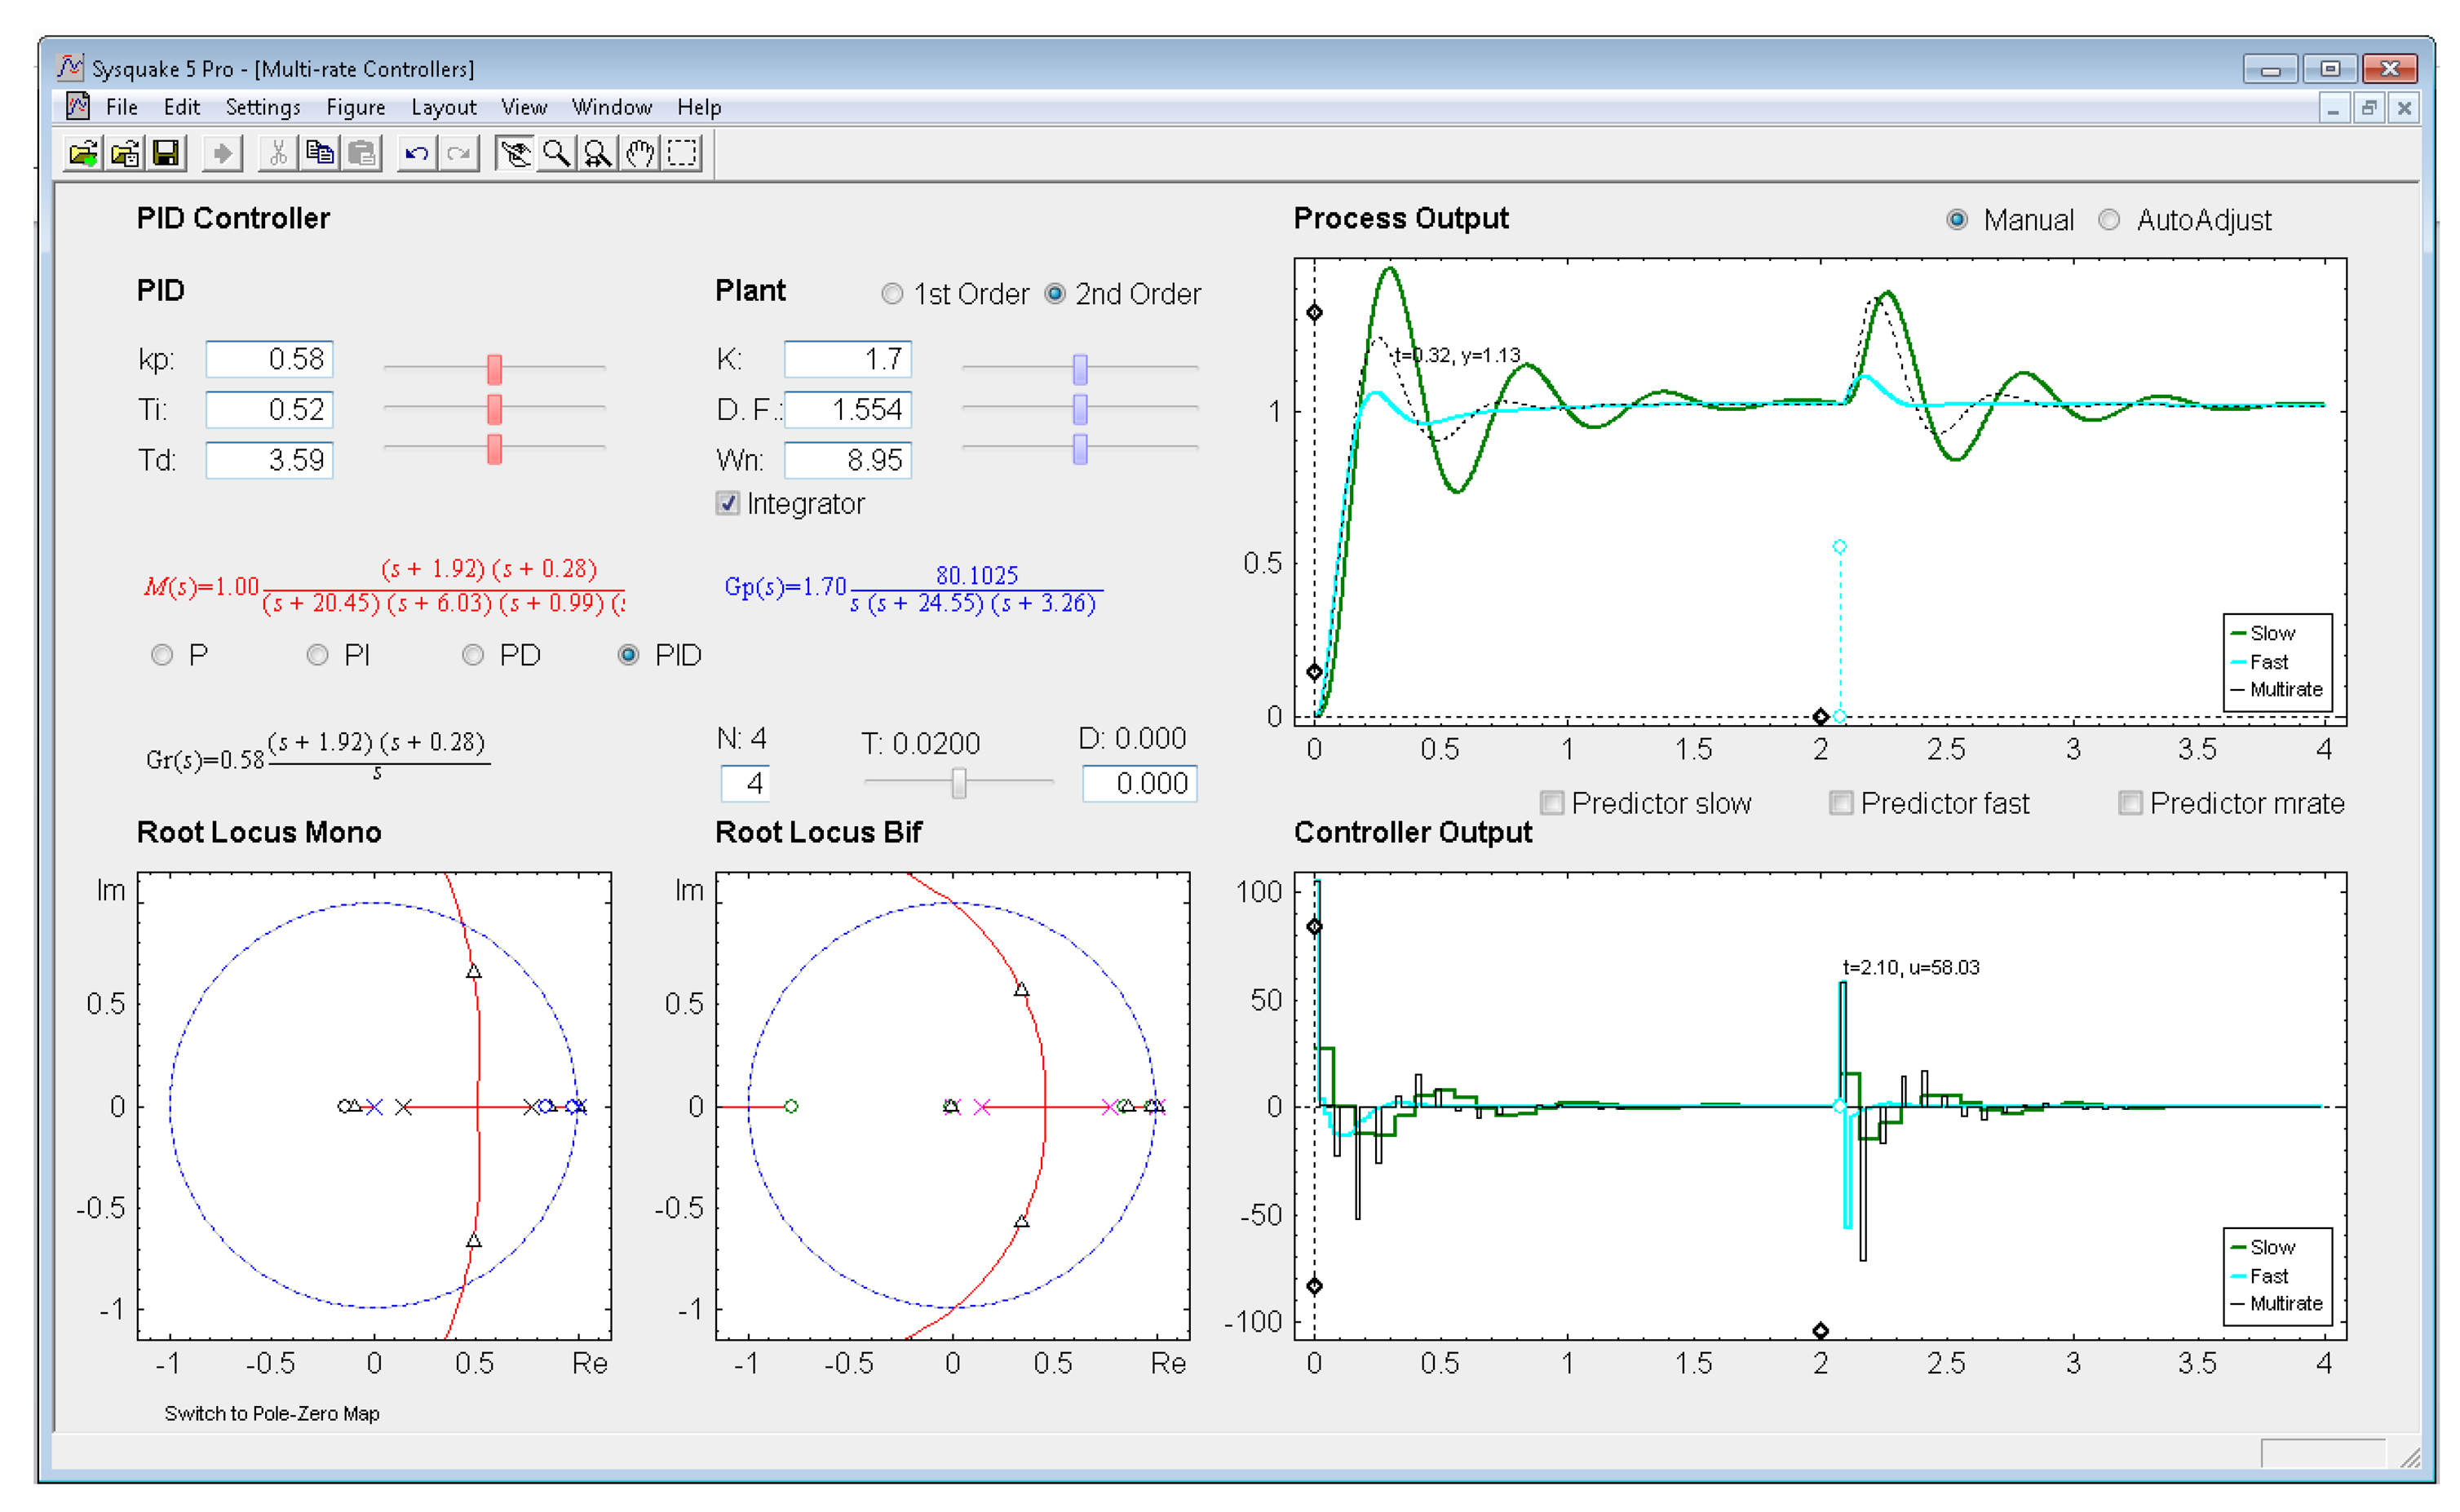
Task: Uncheck the Integrator checkbox
Action: [x=728, y=503]
